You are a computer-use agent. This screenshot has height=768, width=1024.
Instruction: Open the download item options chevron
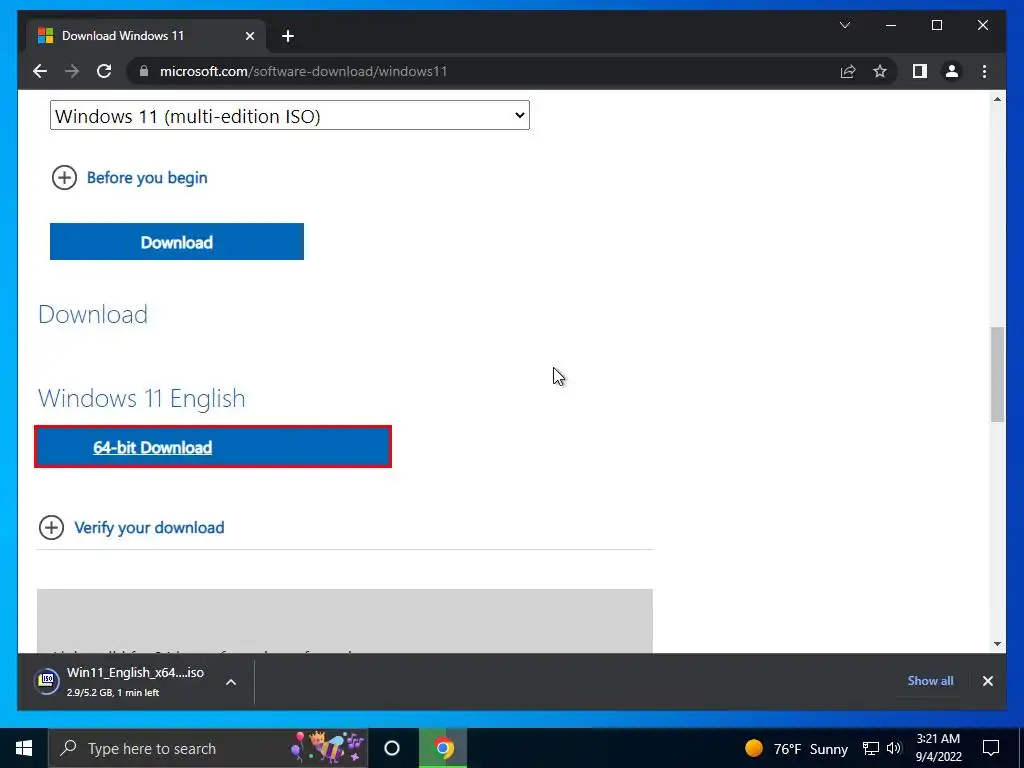point(231,682)
